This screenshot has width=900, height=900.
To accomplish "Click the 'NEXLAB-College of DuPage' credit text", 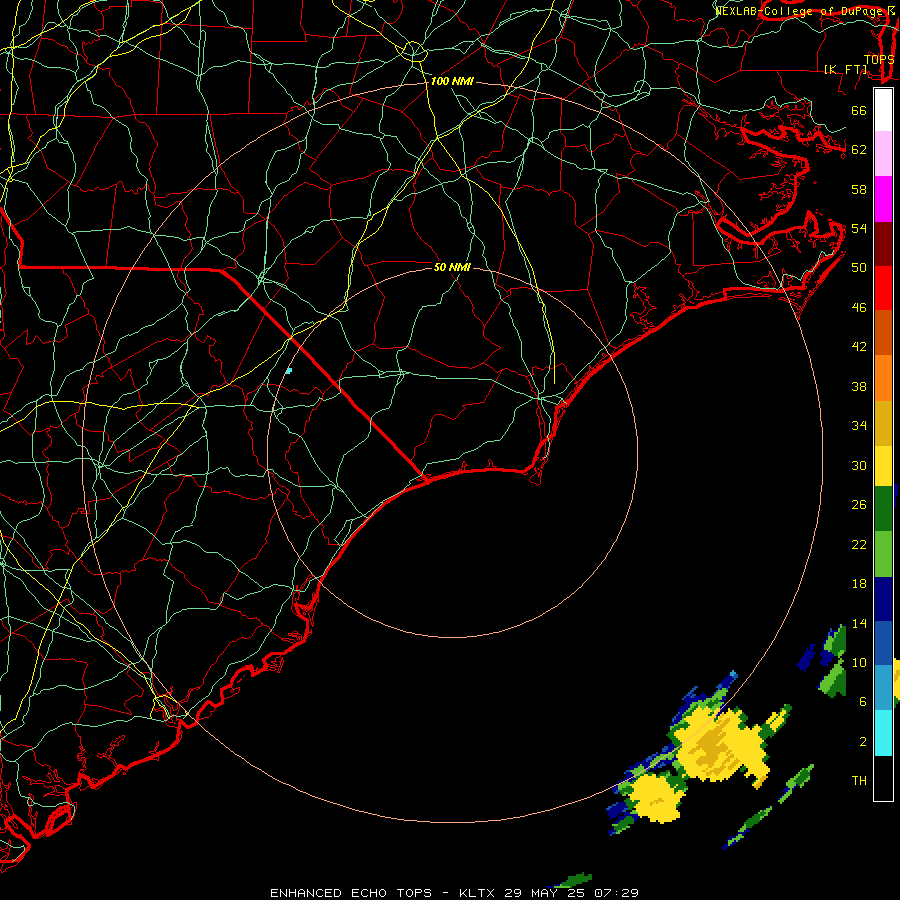I will pos(800,11).
